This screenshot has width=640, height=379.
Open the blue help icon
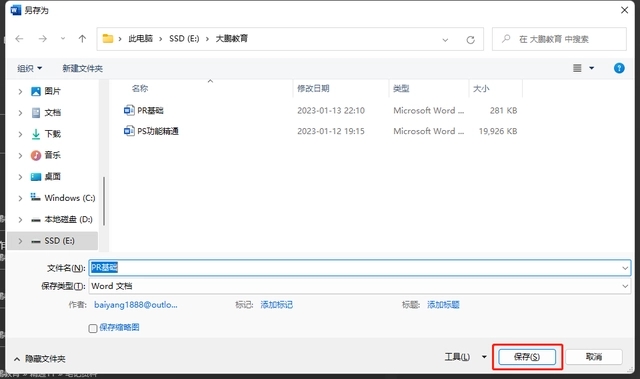[619, 68]
